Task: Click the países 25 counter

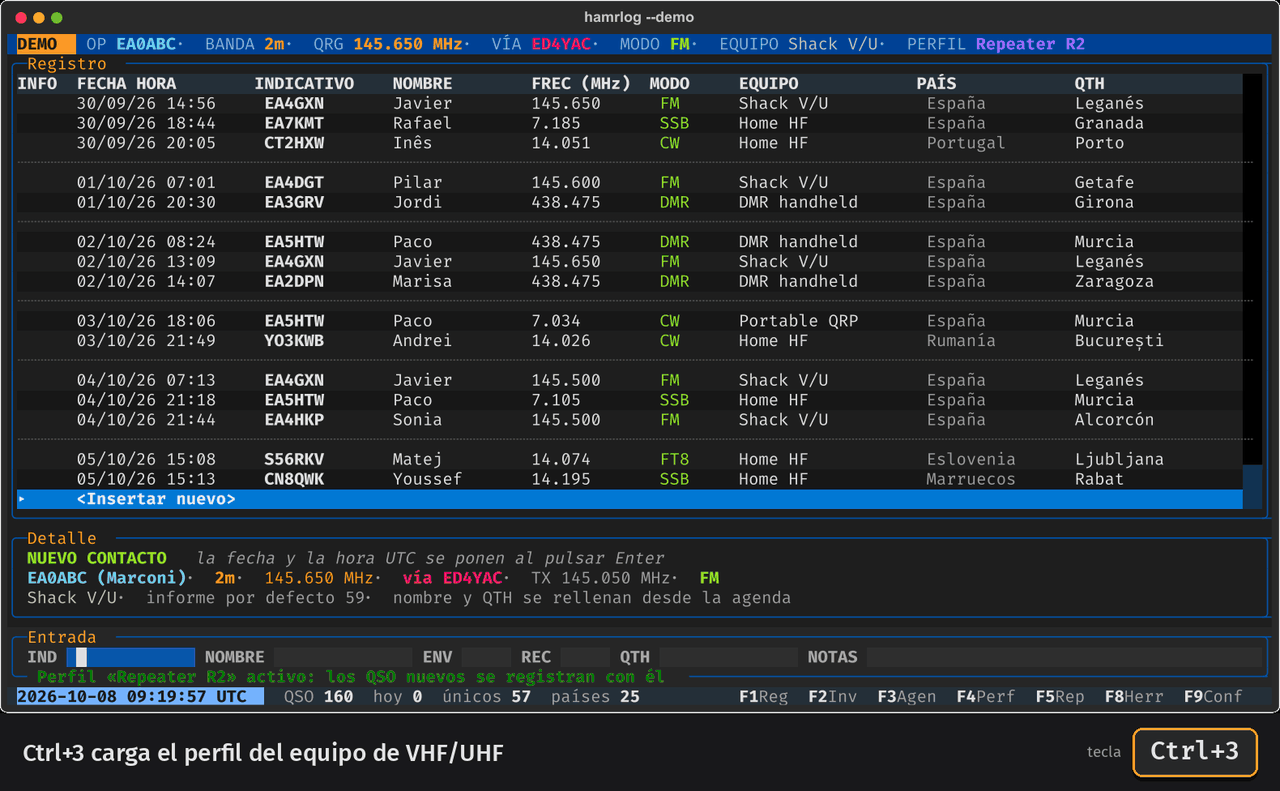Action: click(595, 696)
